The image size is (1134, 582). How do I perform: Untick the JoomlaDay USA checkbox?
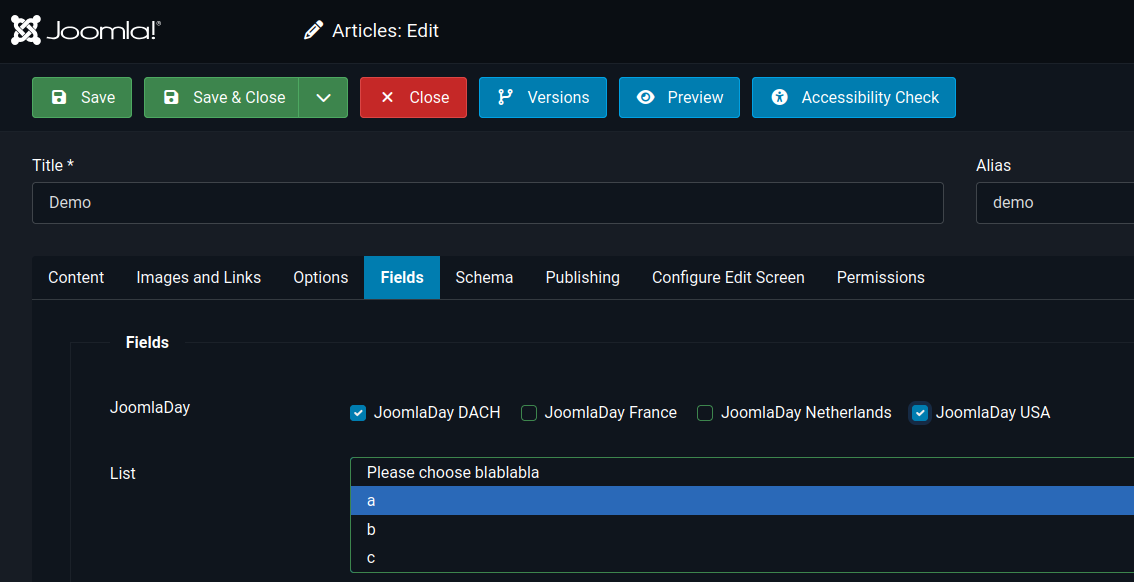(920, 413)
